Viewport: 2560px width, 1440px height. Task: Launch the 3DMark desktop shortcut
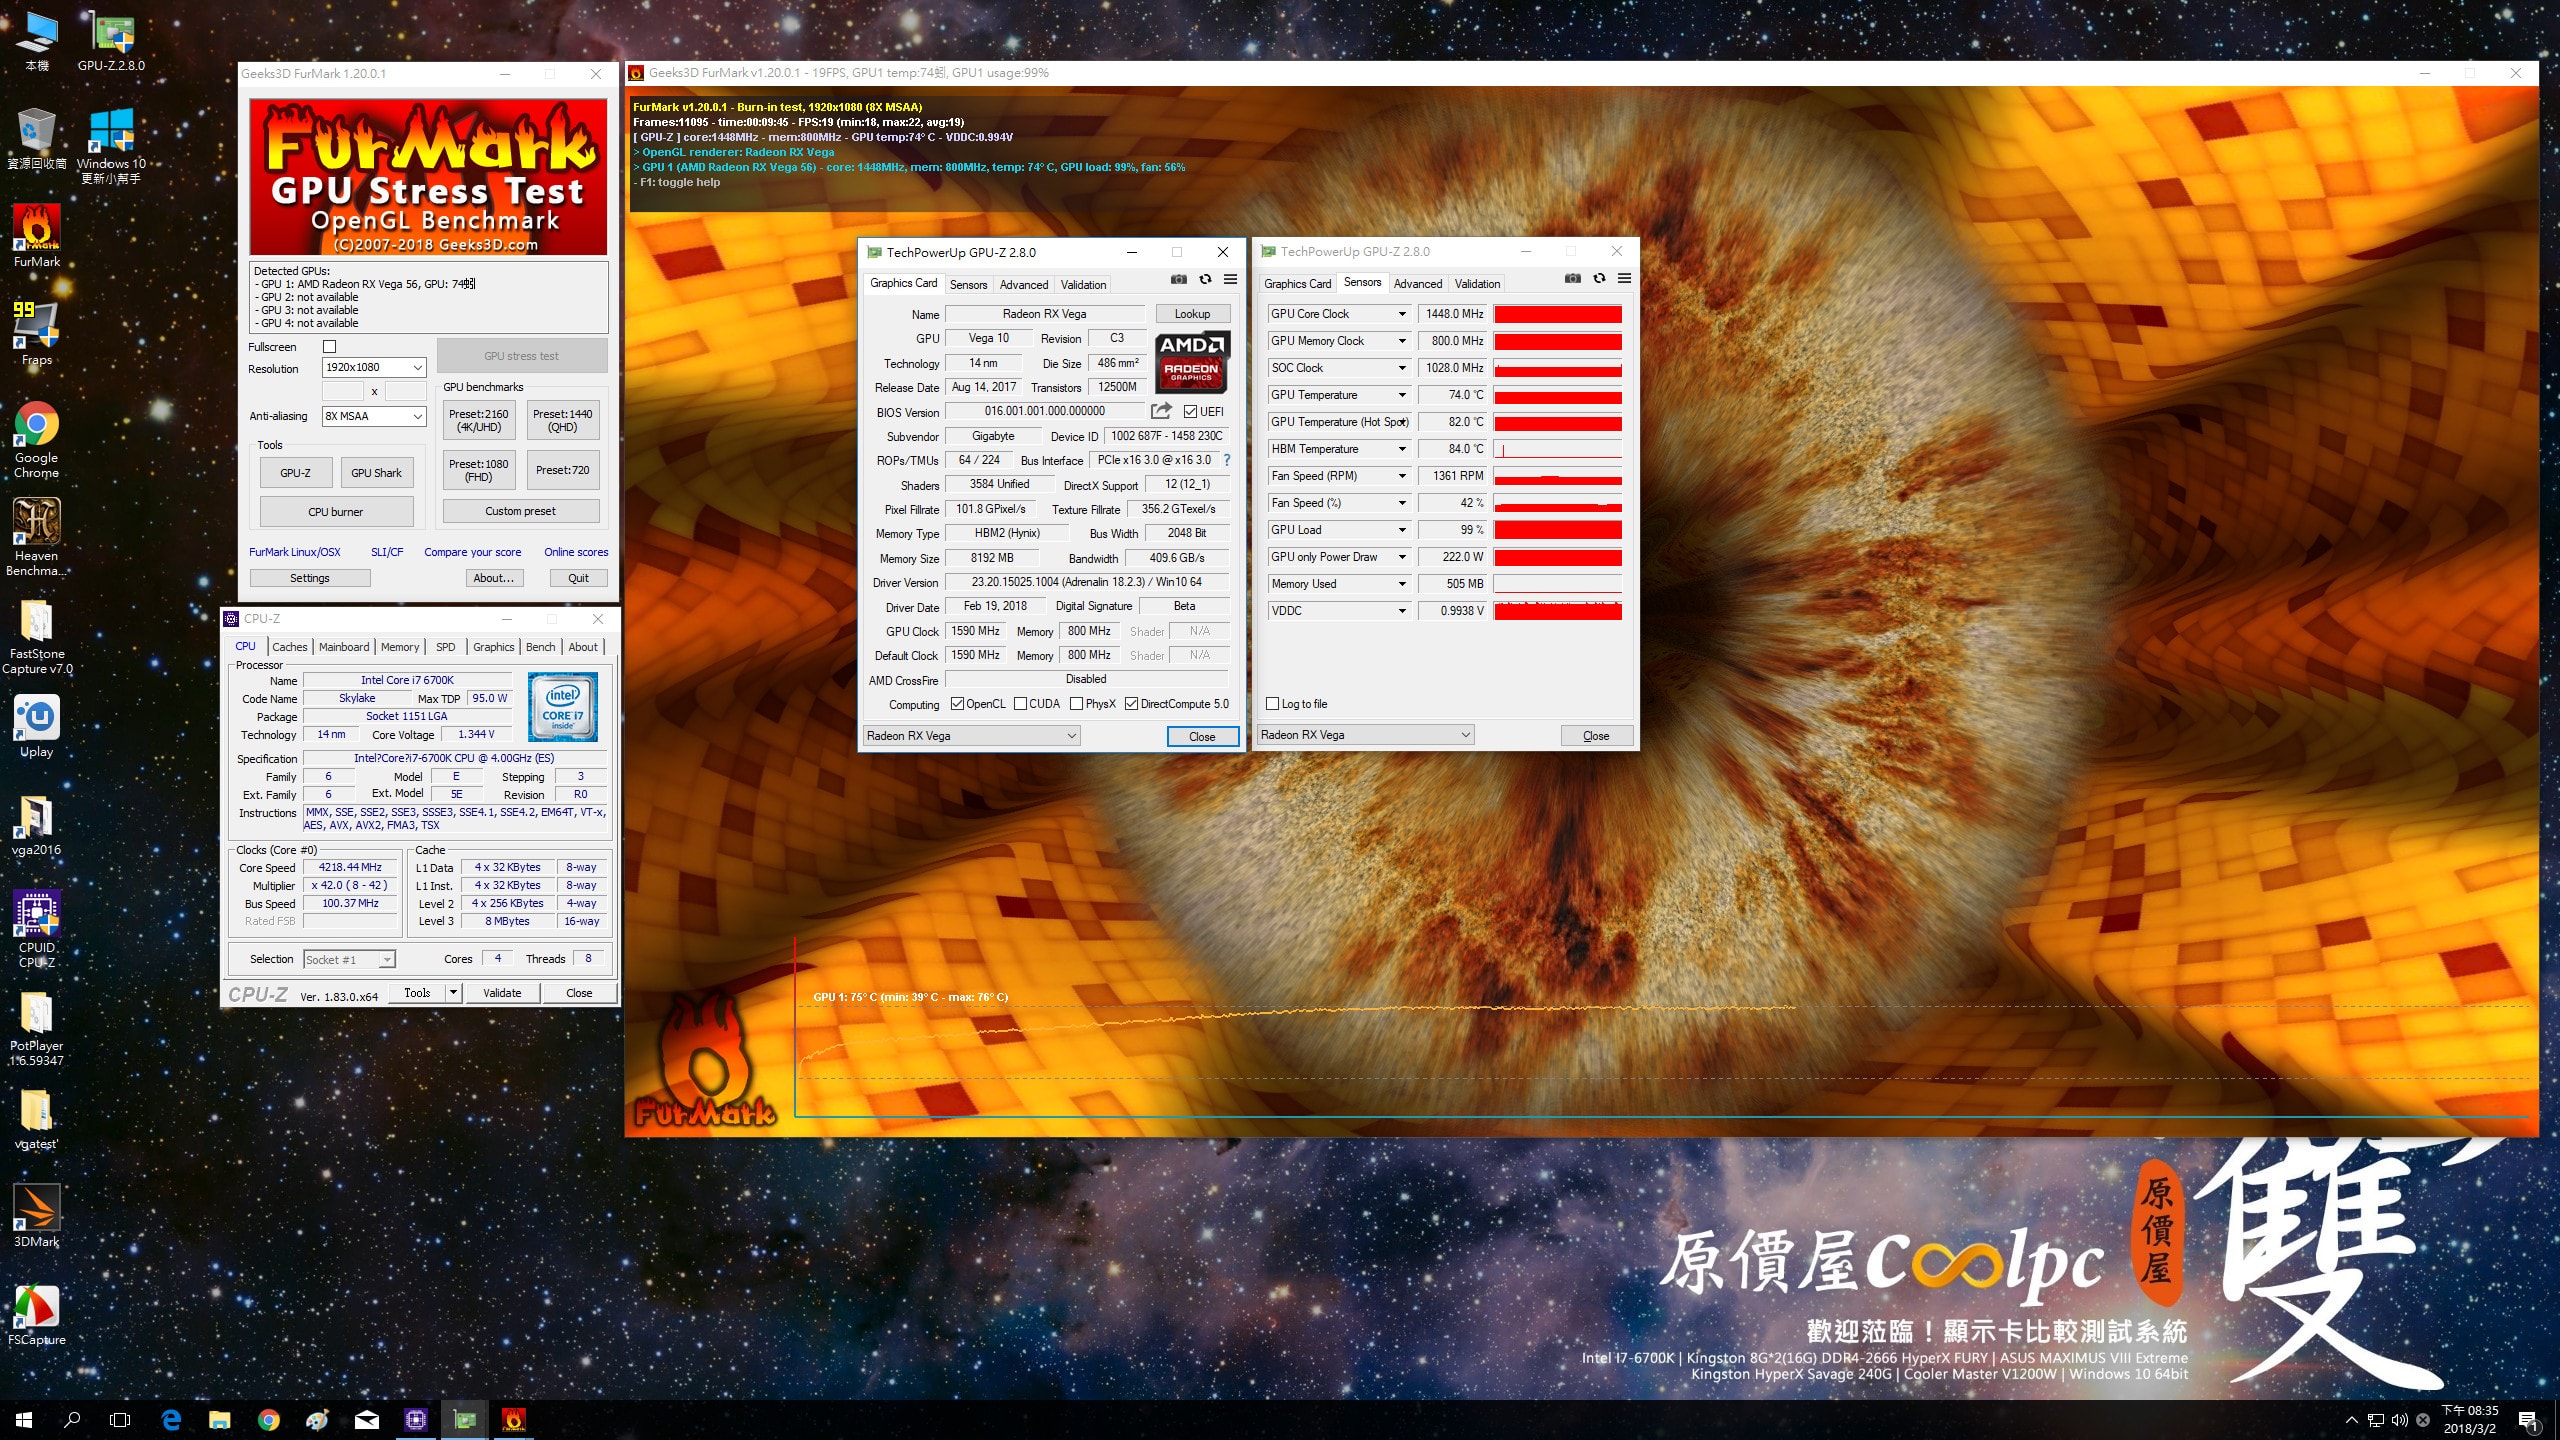(x=36, y=1216)
